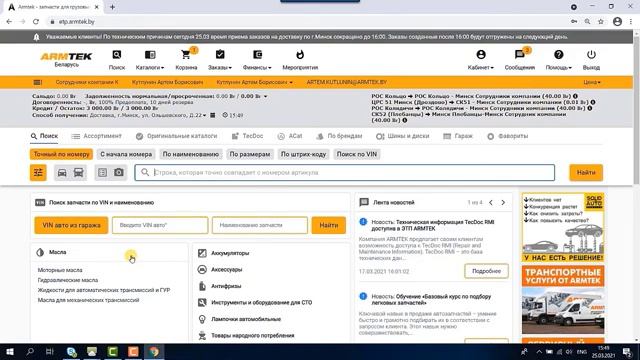Switch to the TecDoc tab

click(x=247, y=136)
